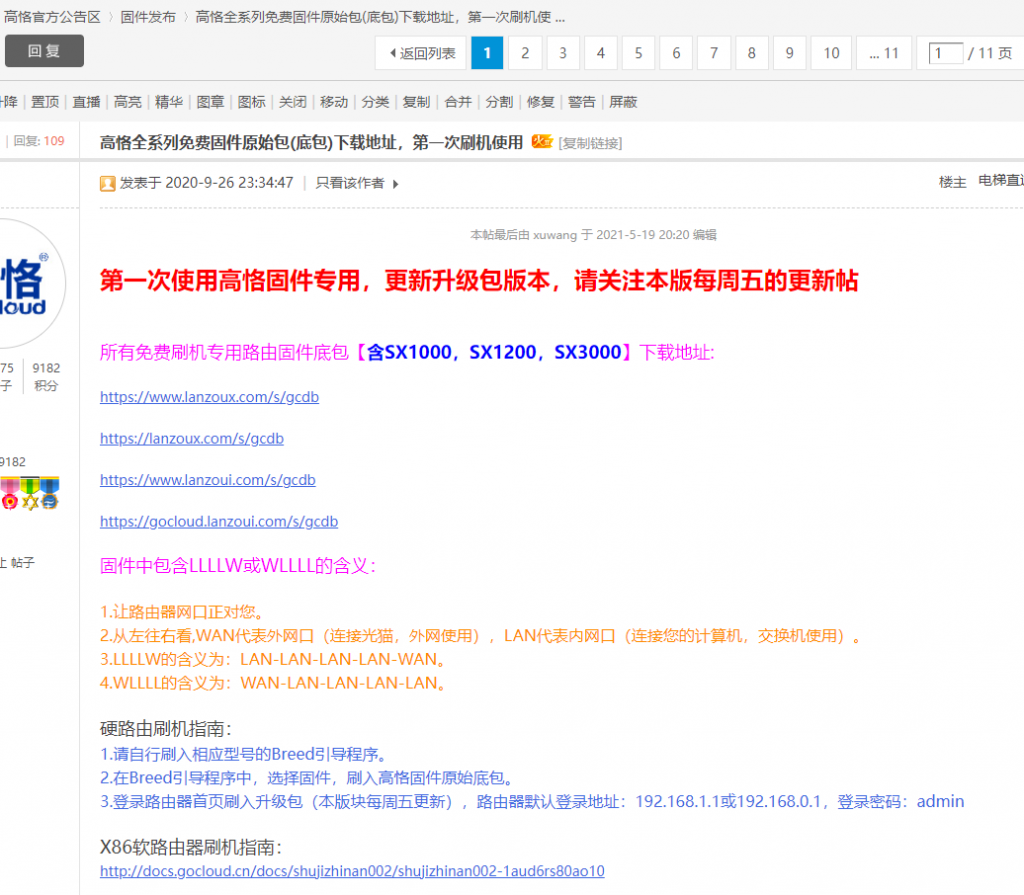The height and width of the screenshot is (895, 1024).
Task: Click the 分类 moderation option
Action: pos(376,102)
